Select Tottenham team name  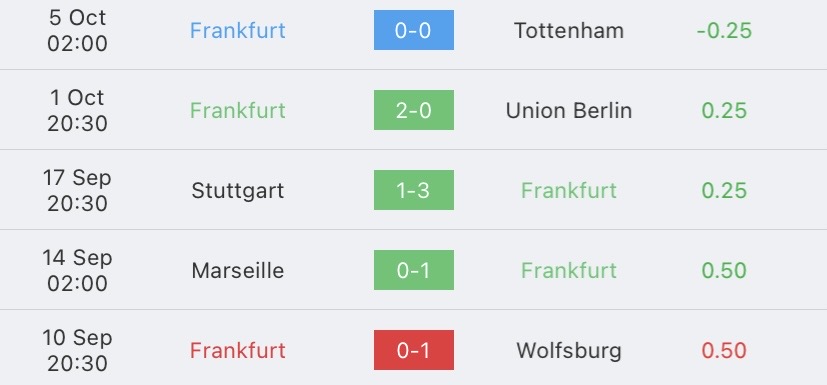569,30
